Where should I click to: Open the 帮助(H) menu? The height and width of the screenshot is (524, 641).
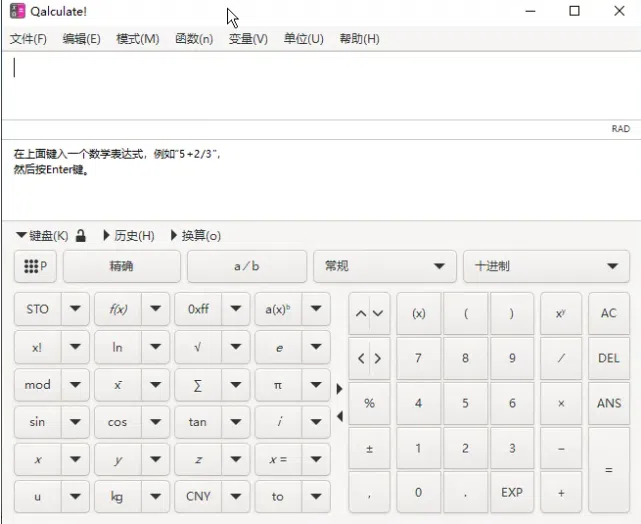click(x=359, y=39)
